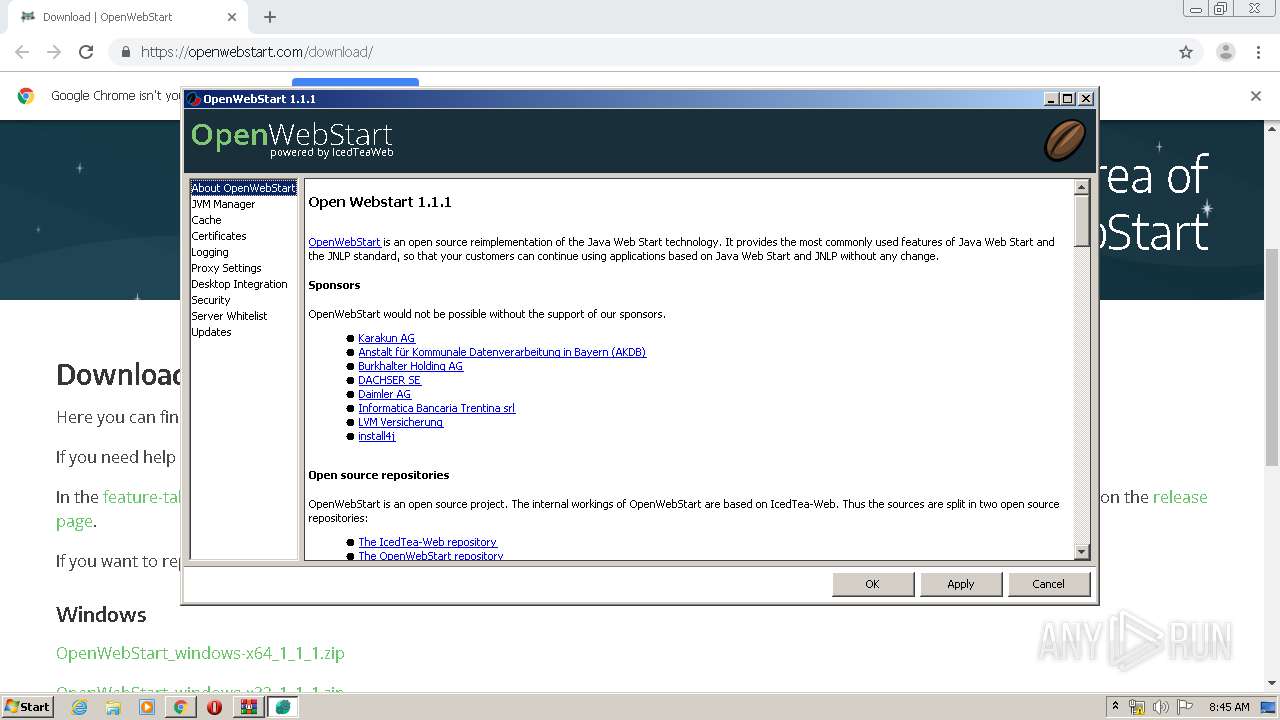Click the About pane scrollbar thumb
1280x720 pixels.
1081,221
